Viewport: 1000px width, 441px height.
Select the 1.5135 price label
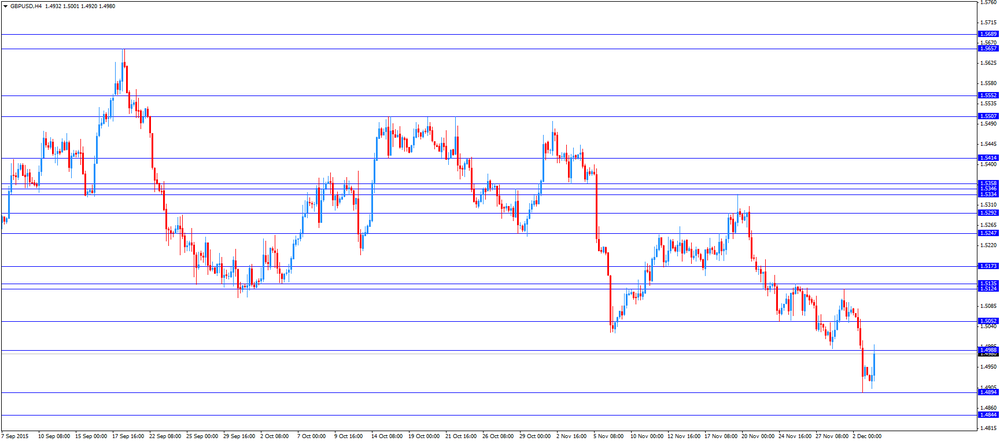tap(987, 283)
